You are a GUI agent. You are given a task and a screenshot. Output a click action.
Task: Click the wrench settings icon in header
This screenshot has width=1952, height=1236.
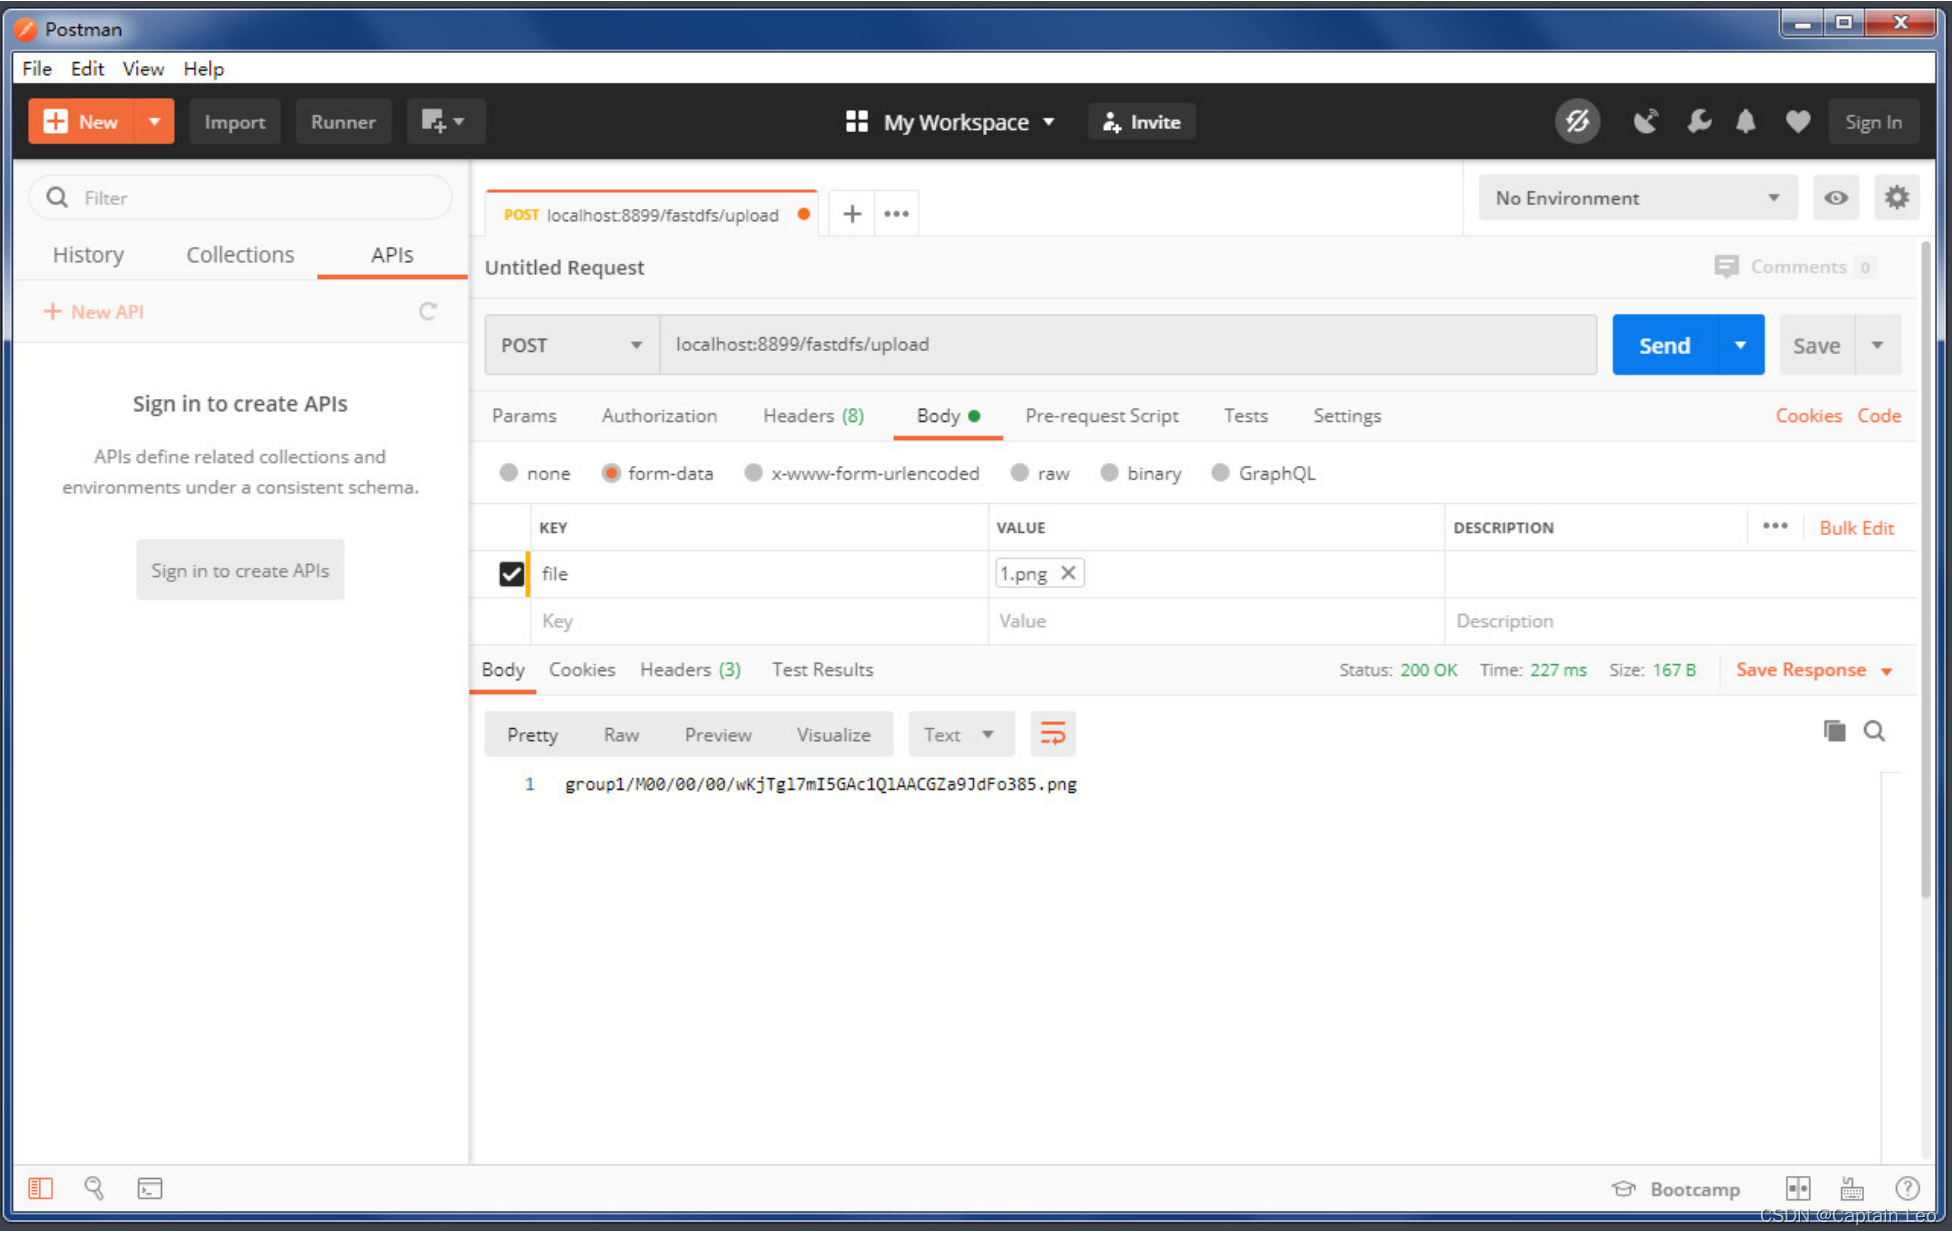pos(1698,122)
